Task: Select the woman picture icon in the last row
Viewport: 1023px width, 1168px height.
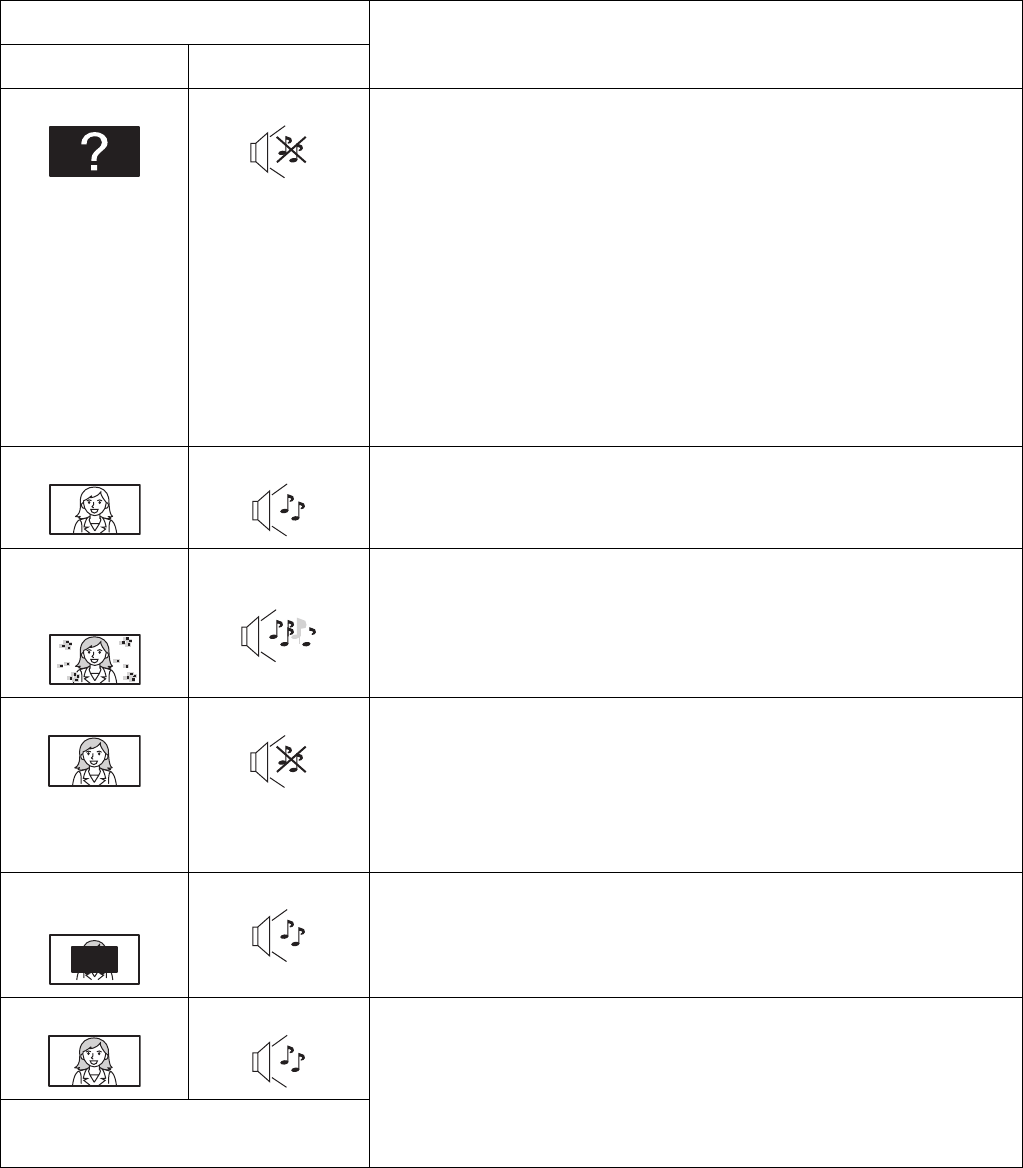Action: click(x=94, y=1060)
